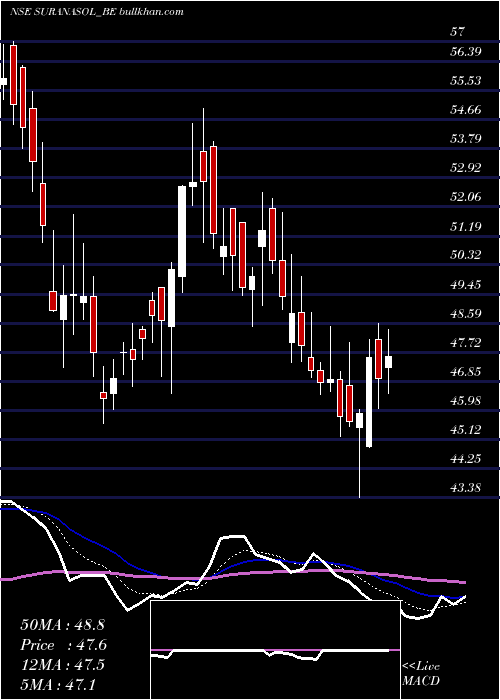Click the NSE SURANASOL_BE bullkhan.com chart title

[x=96, y=12]
